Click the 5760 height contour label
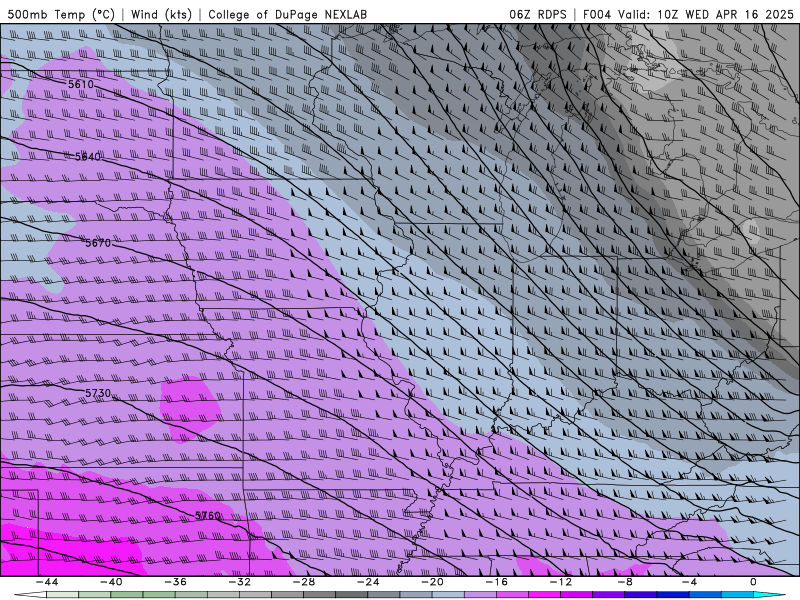 (x=208, y=515)
